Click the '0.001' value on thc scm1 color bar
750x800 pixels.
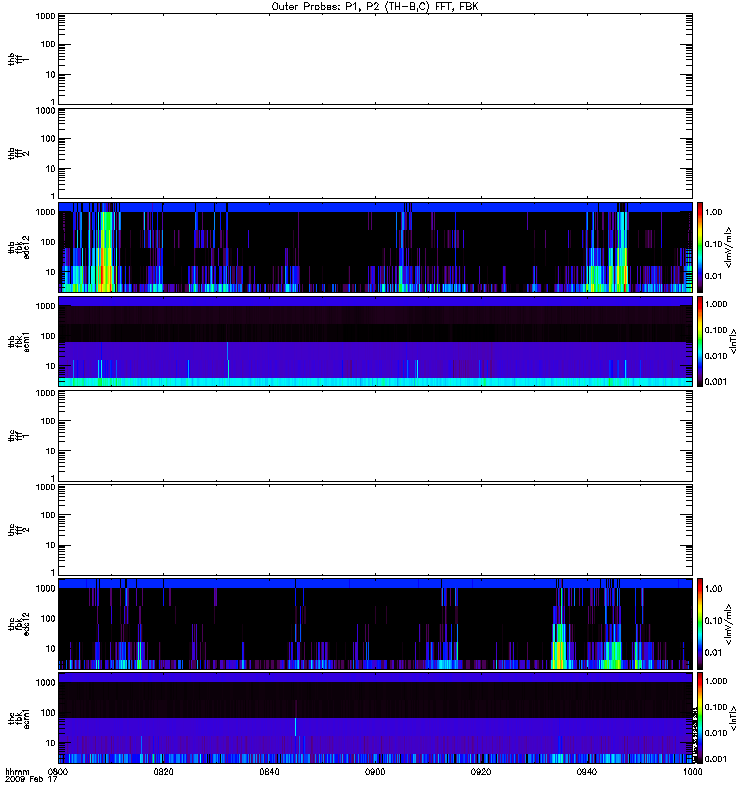click(x=716, y=759)
